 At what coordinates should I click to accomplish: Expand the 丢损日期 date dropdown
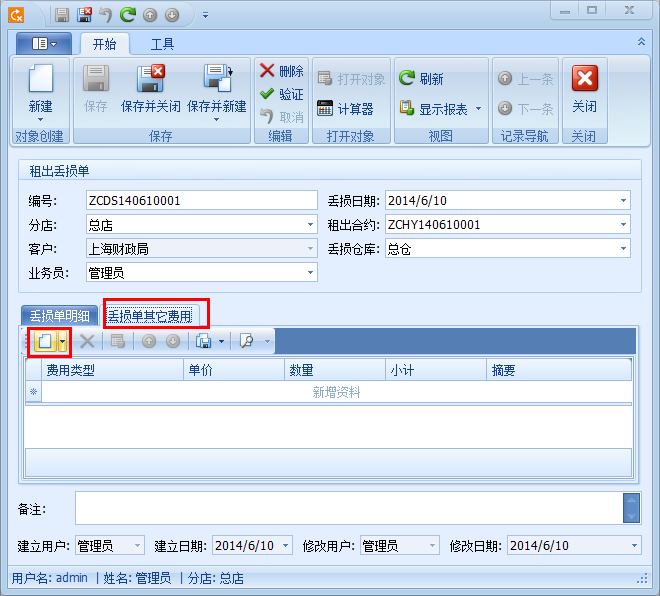(x=623, y=200)
